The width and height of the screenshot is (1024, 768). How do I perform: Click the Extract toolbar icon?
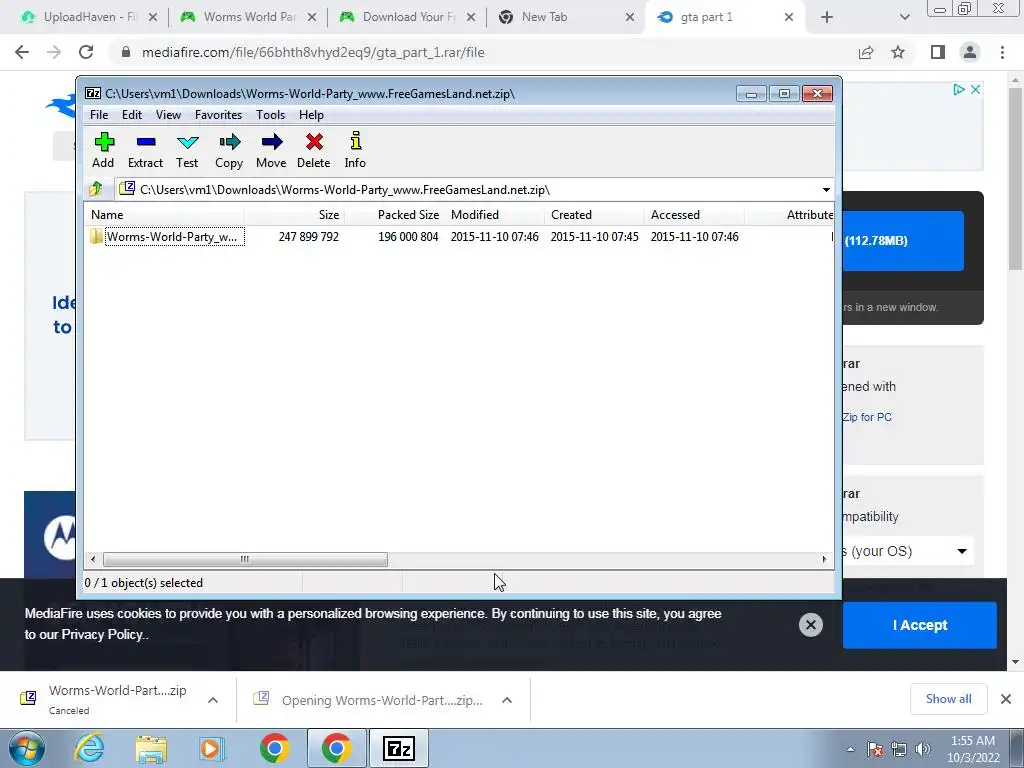coord(145,150)
